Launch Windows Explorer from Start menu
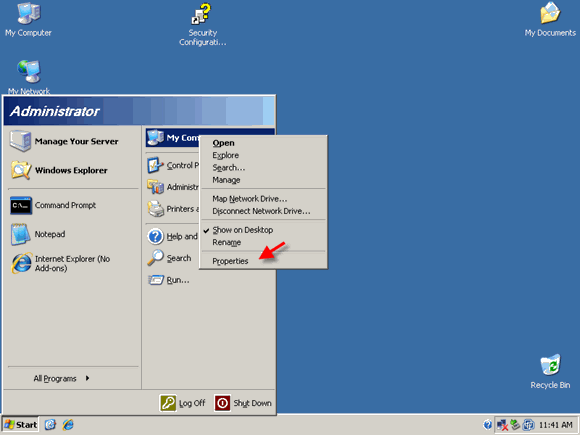The width and height of the screenshot is (580, 435). (72, 170)
